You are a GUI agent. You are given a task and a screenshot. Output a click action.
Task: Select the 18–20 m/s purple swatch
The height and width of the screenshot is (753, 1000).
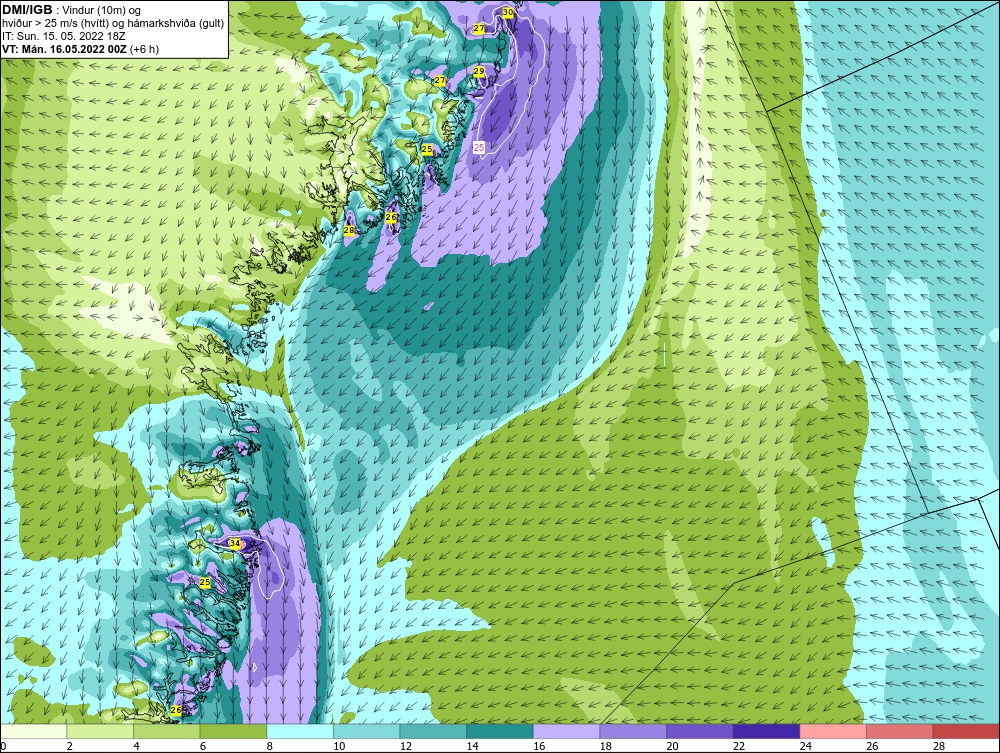pos(633,731)
